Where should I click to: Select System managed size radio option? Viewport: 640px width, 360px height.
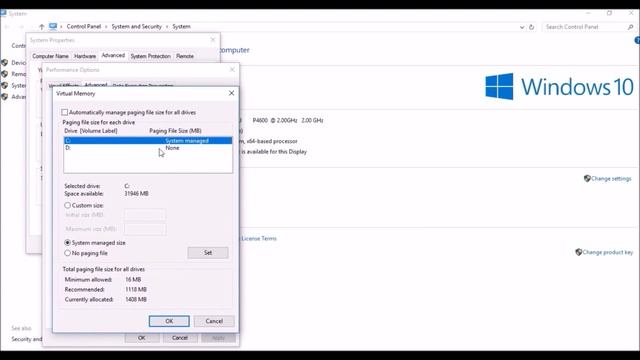point(67,242)
